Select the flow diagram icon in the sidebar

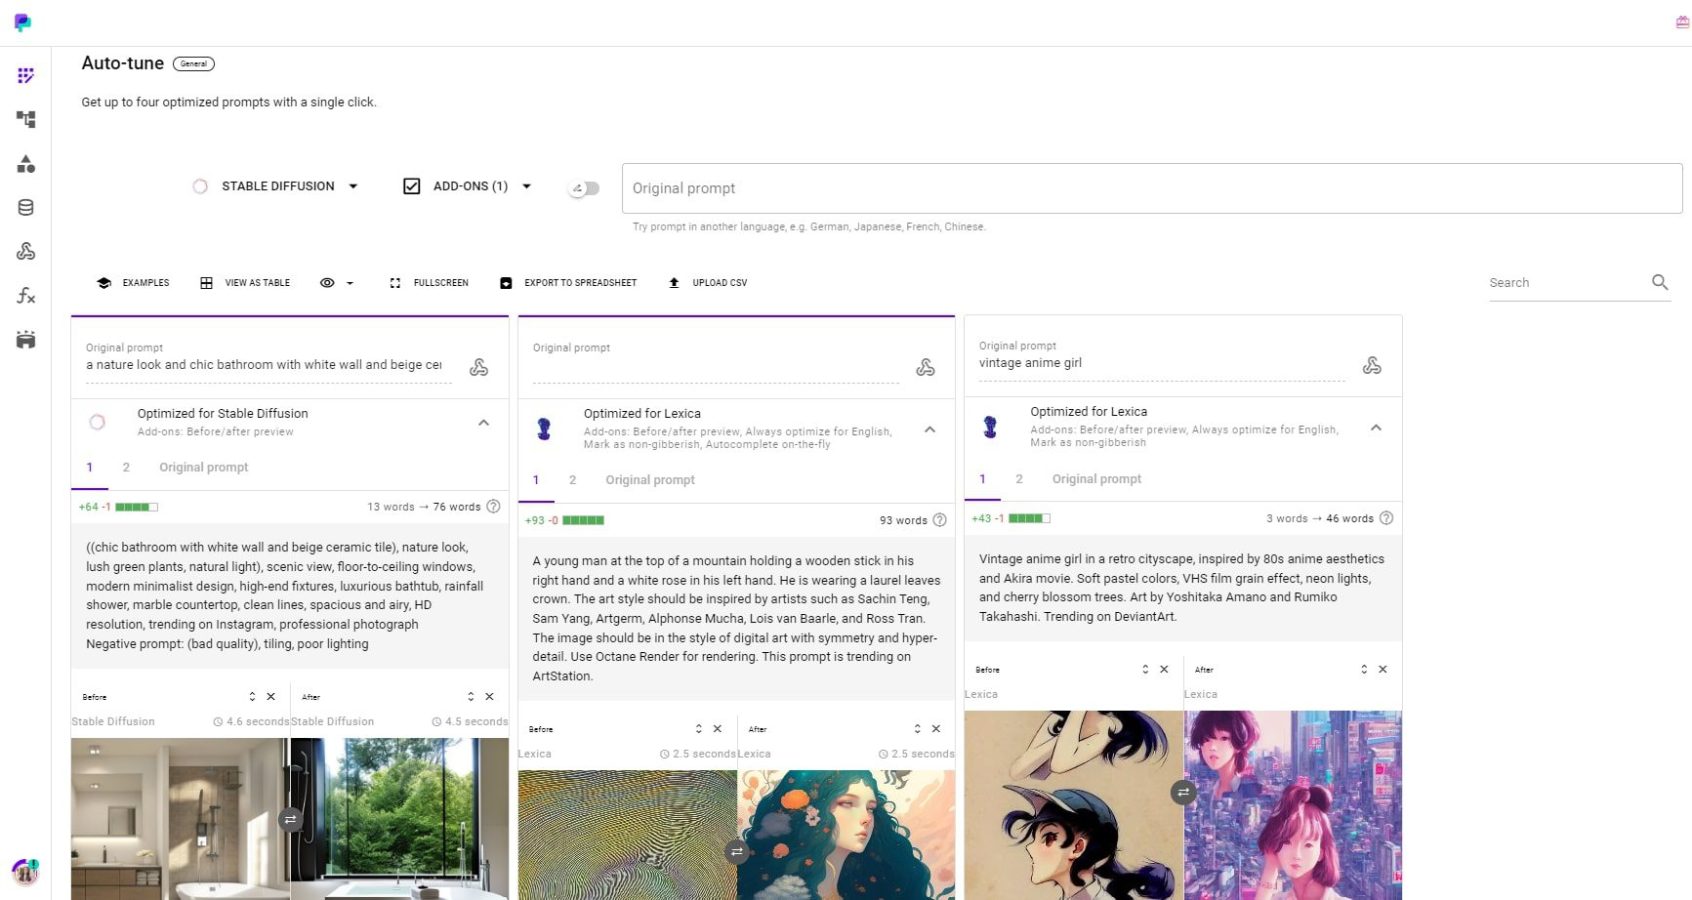26,119
